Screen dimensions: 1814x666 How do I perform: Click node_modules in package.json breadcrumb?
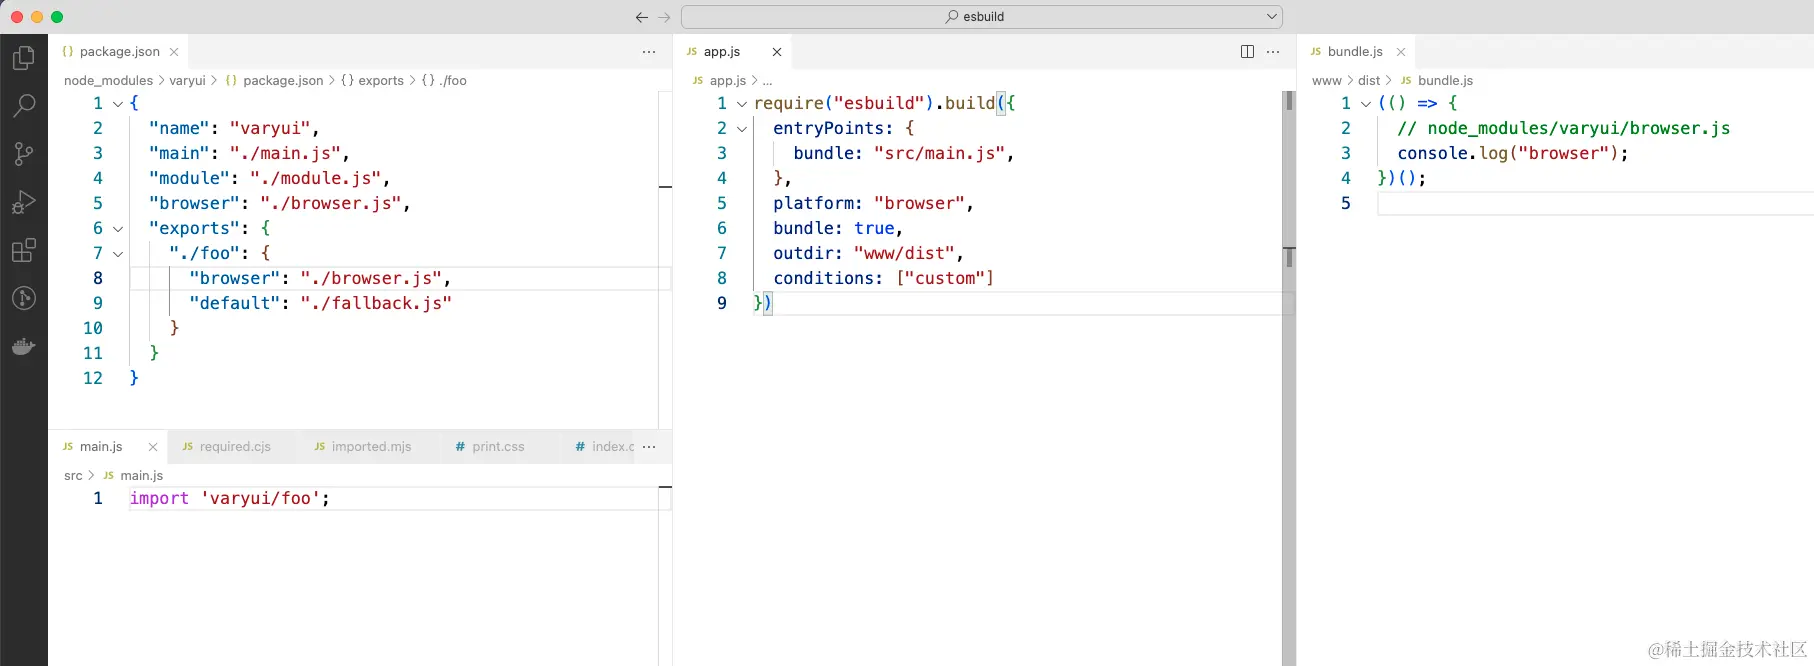[108, 81]
